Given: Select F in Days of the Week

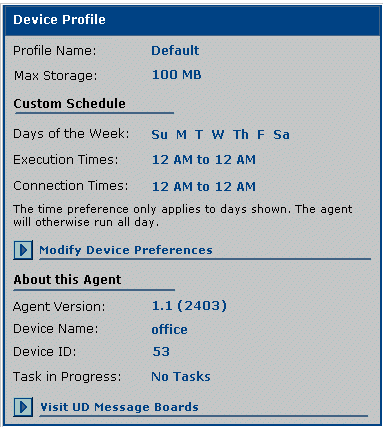Looking at the screenshot, I should (x=261, y=135).
